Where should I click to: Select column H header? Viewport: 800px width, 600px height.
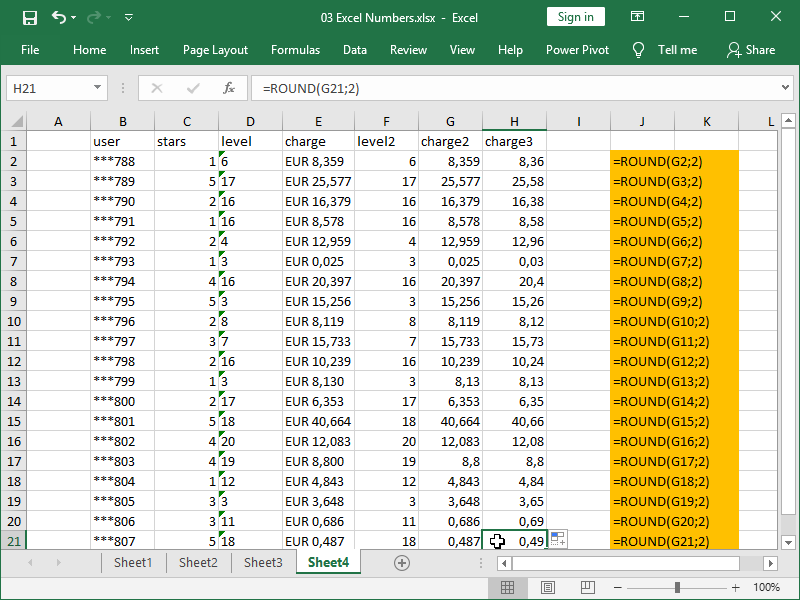click(x=514, y=121)
